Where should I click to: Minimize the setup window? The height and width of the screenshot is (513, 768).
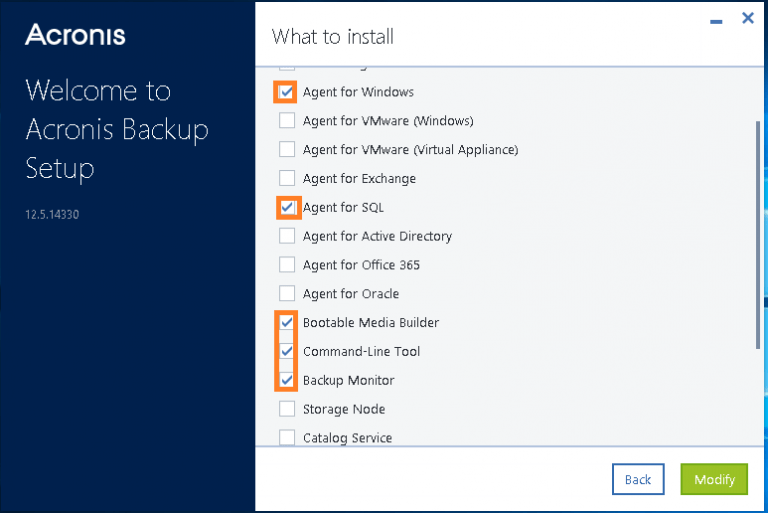tap(716, 22)
